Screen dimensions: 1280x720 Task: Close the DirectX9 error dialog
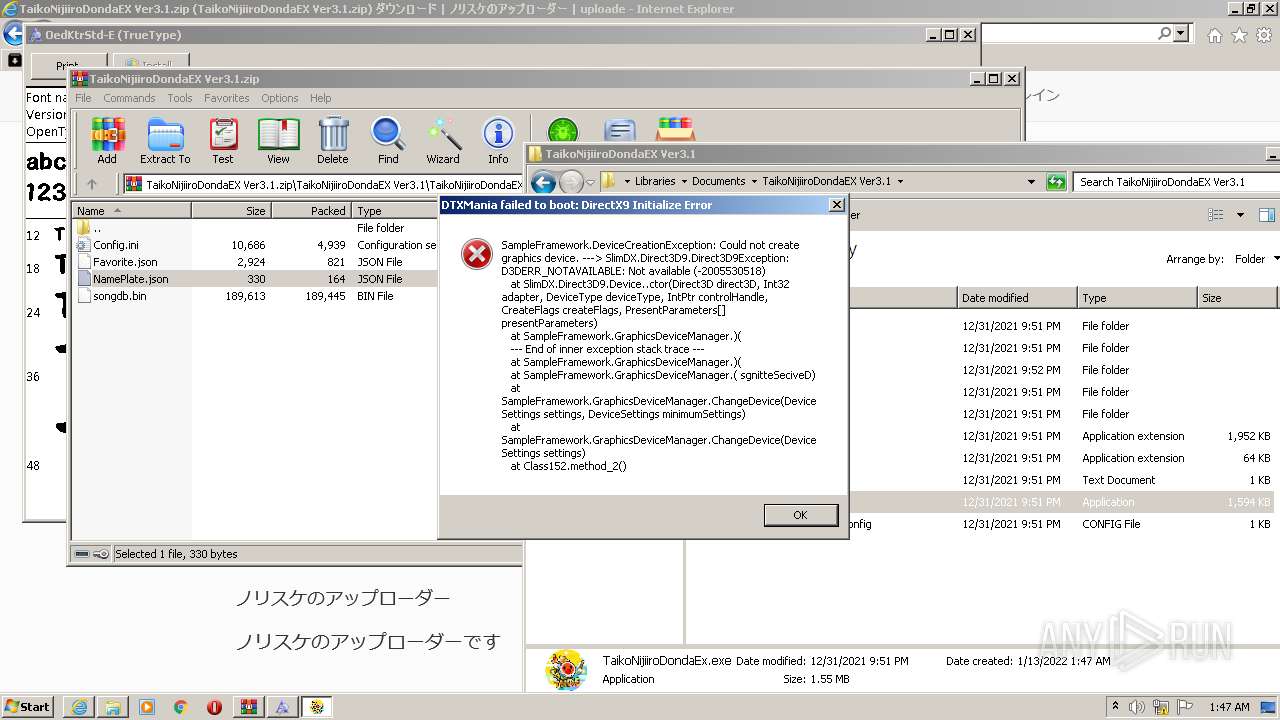(837, 204)
